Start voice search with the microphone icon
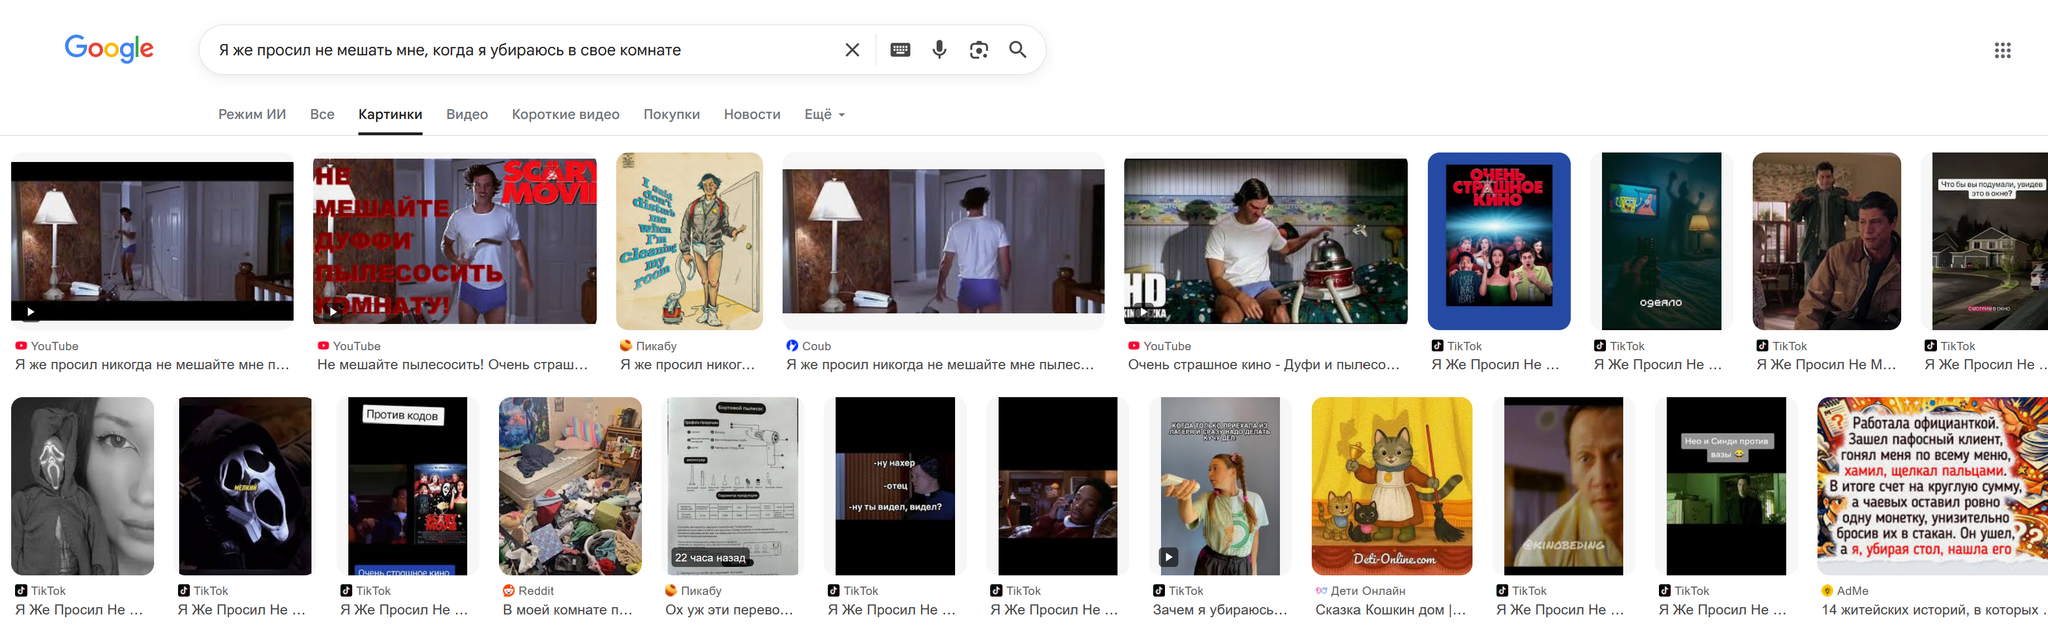Viewport: 2048px width, 634px height. [x=939, y=50]
